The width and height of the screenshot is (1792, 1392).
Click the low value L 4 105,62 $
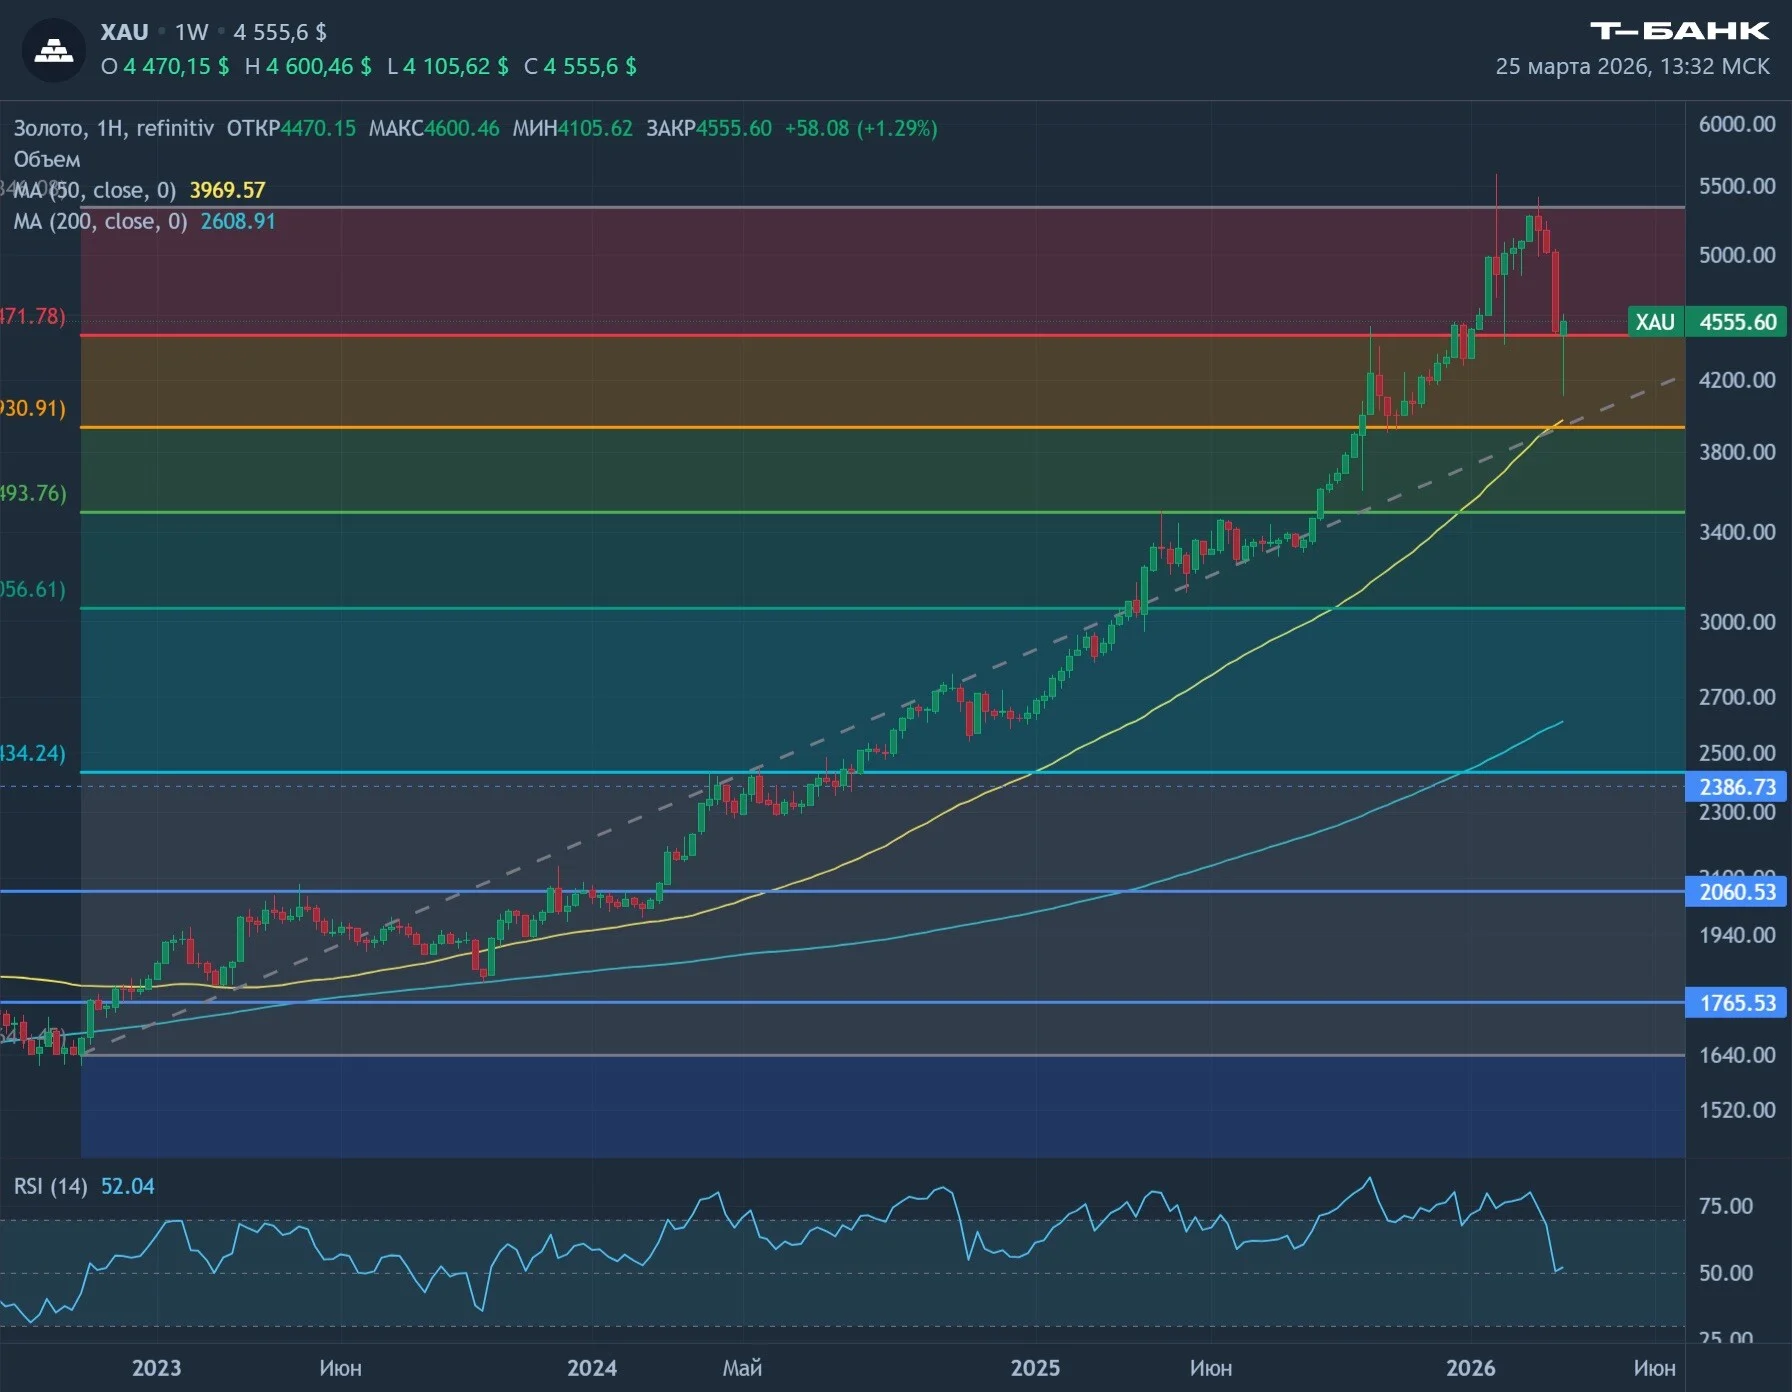click(x=448, y=66)
